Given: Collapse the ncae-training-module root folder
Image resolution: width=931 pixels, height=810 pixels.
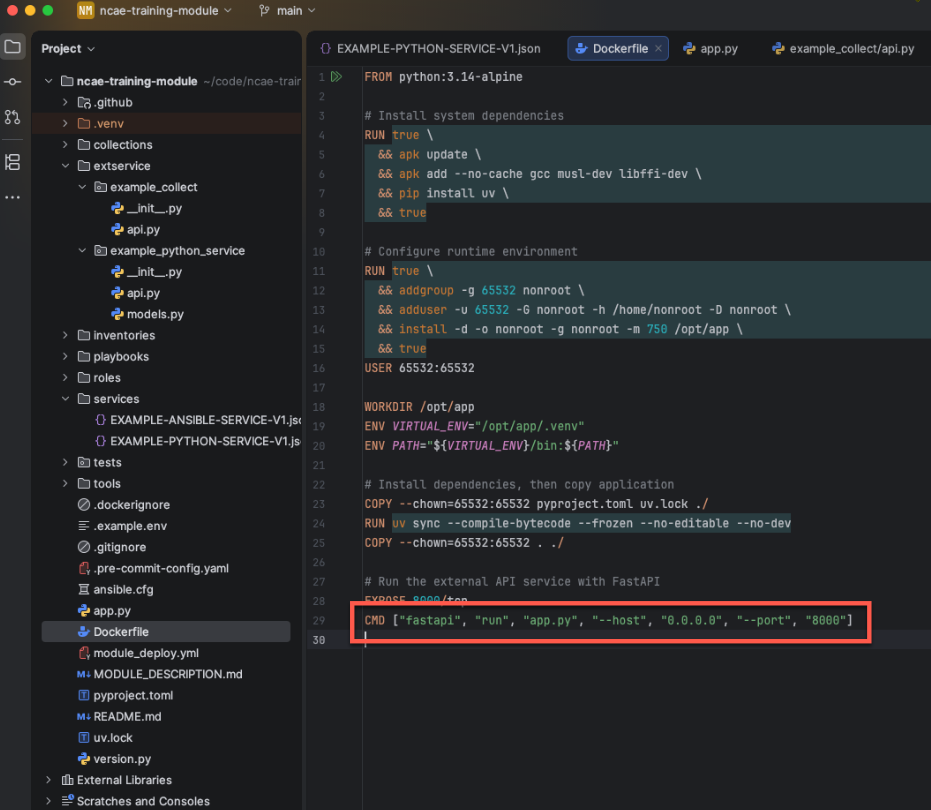Looking at the screenshot, I should (49, 81).
